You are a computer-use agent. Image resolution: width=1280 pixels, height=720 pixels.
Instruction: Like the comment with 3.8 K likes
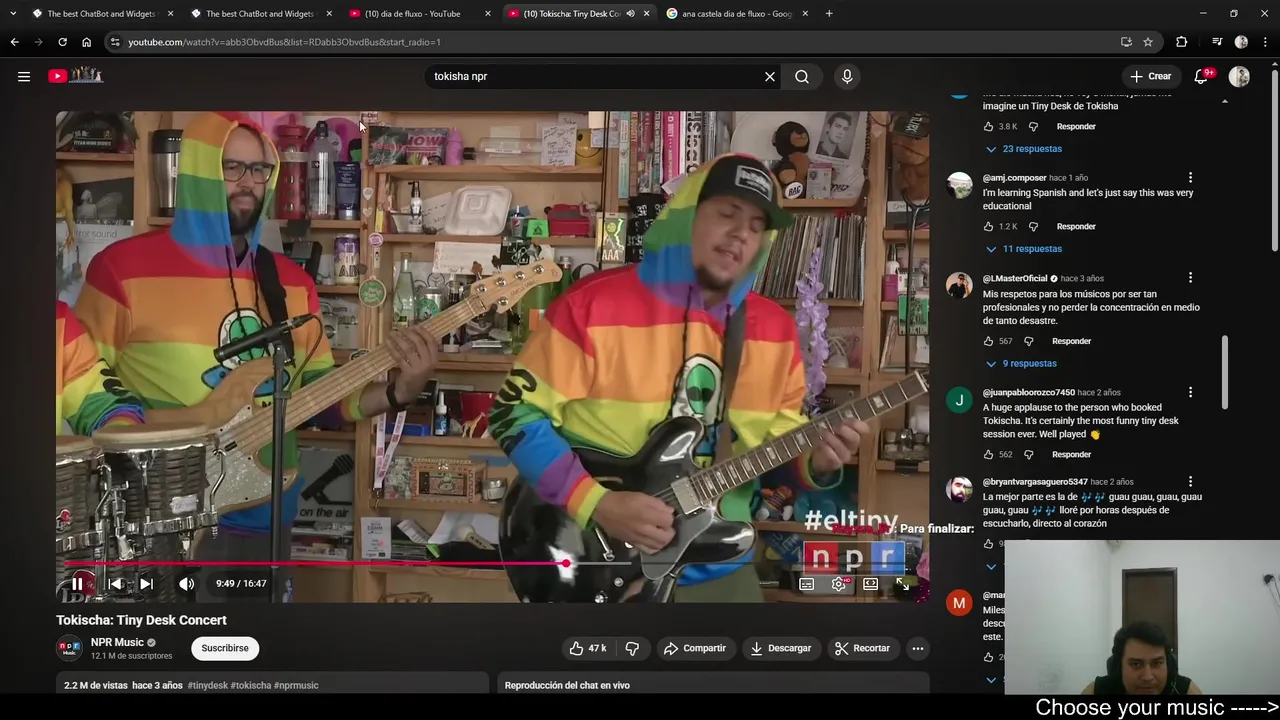988,127
